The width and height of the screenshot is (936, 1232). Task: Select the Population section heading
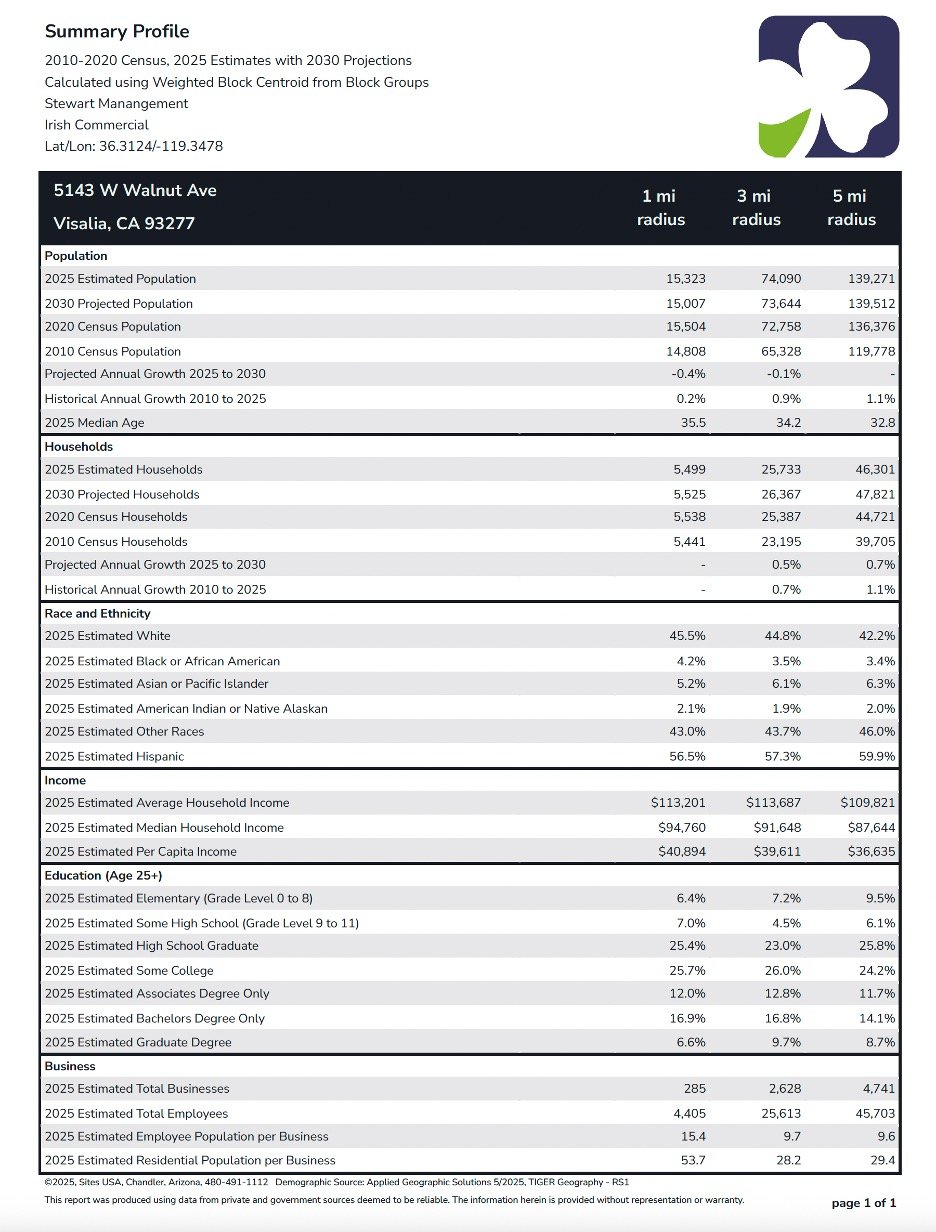click(76, 256)
